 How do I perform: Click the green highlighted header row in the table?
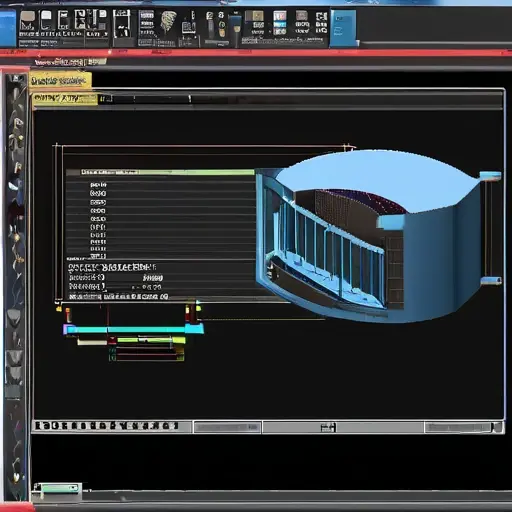click(x=161, y=172)
